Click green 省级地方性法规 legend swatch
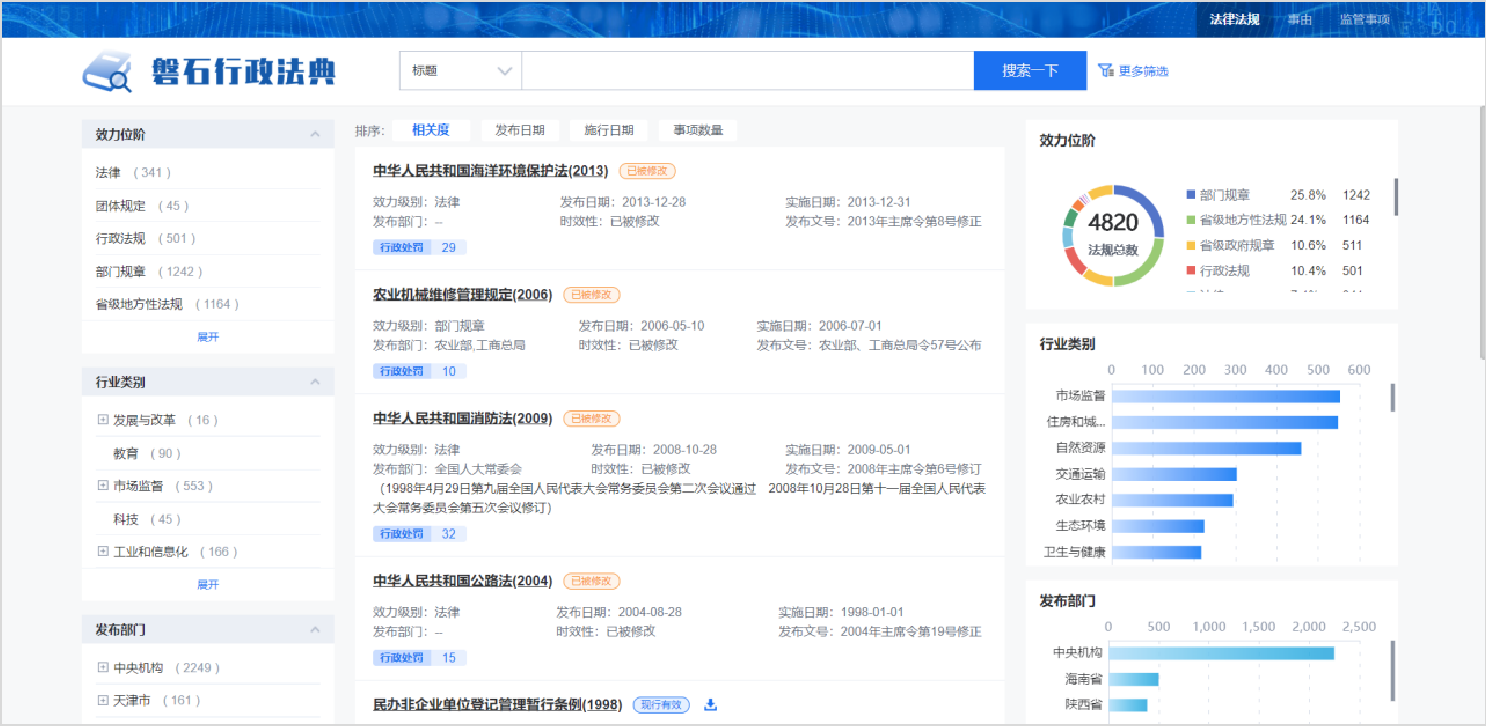The width and height of the screenshot is (1486, 726). (1190, 220)
